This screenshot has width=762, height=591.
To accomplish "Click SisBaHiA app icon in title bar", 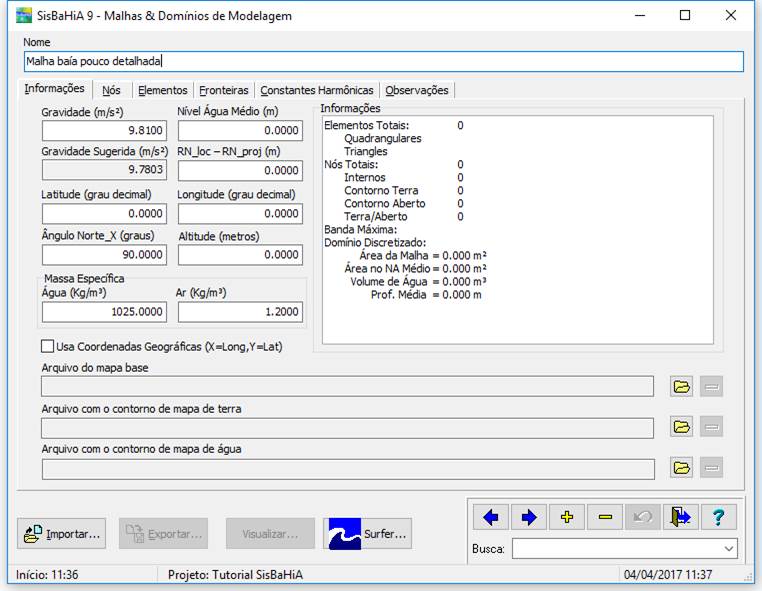I will pyautogui.click(x=24, y=16).
